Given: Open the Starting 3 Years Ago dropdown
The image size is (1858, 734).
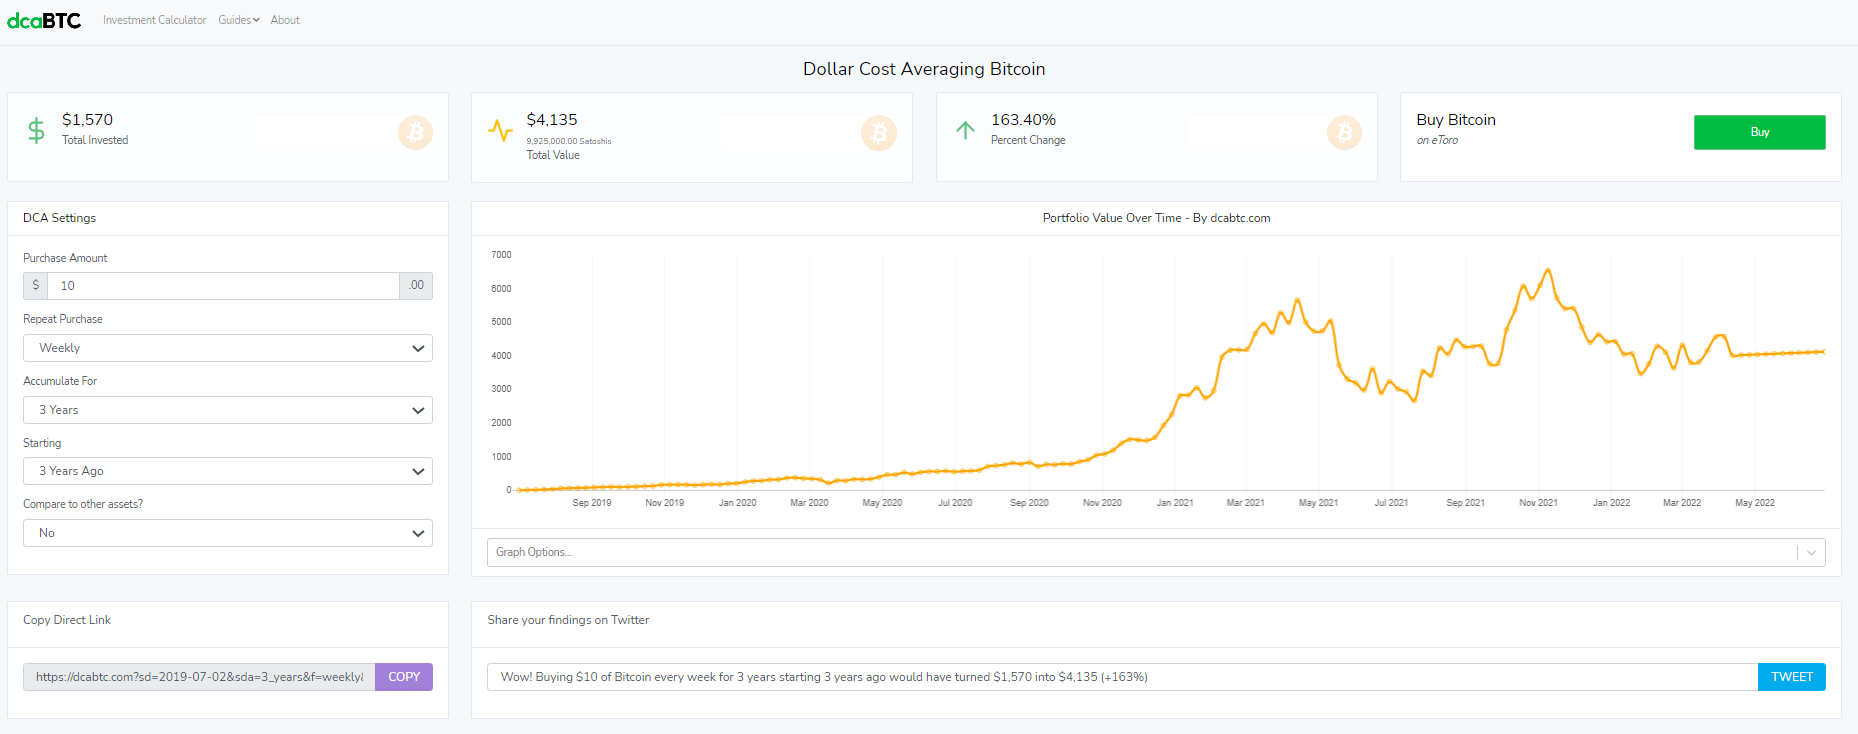Looking at the screenshot, I should [228, 471].
